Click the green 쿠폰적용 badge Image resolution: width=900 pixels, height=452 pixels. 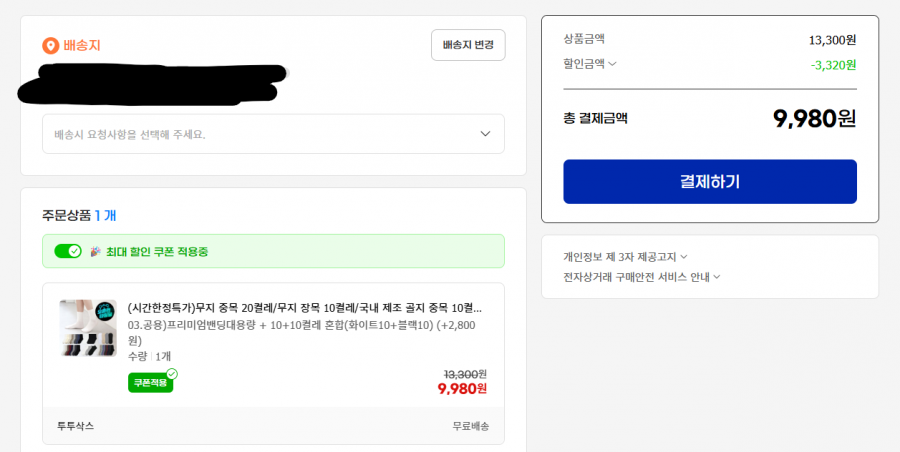coord(149,383)
